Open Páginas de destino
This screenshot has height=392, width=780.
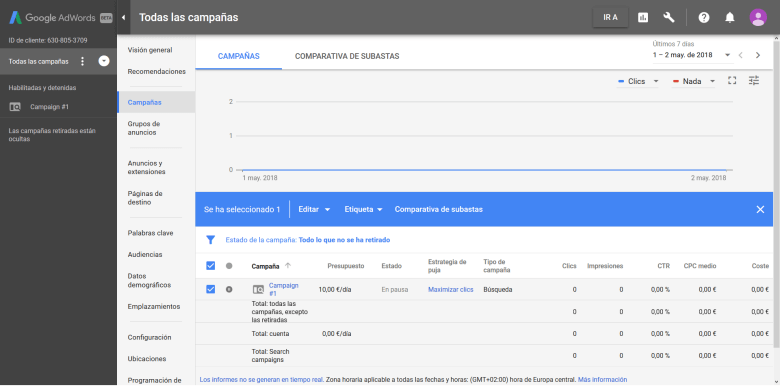pos(145,198)
